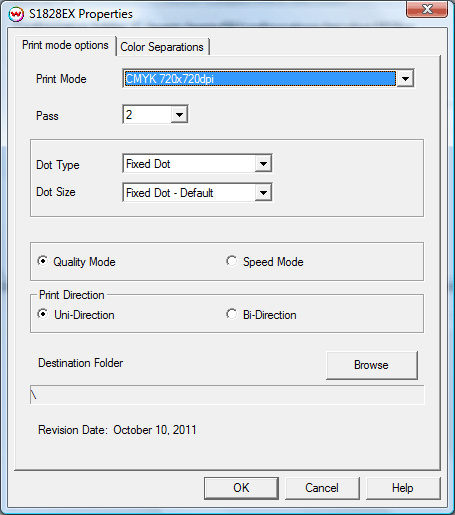Click the Fixed Dot - Default size field
455x515 pixels.
tap(189, 193)
